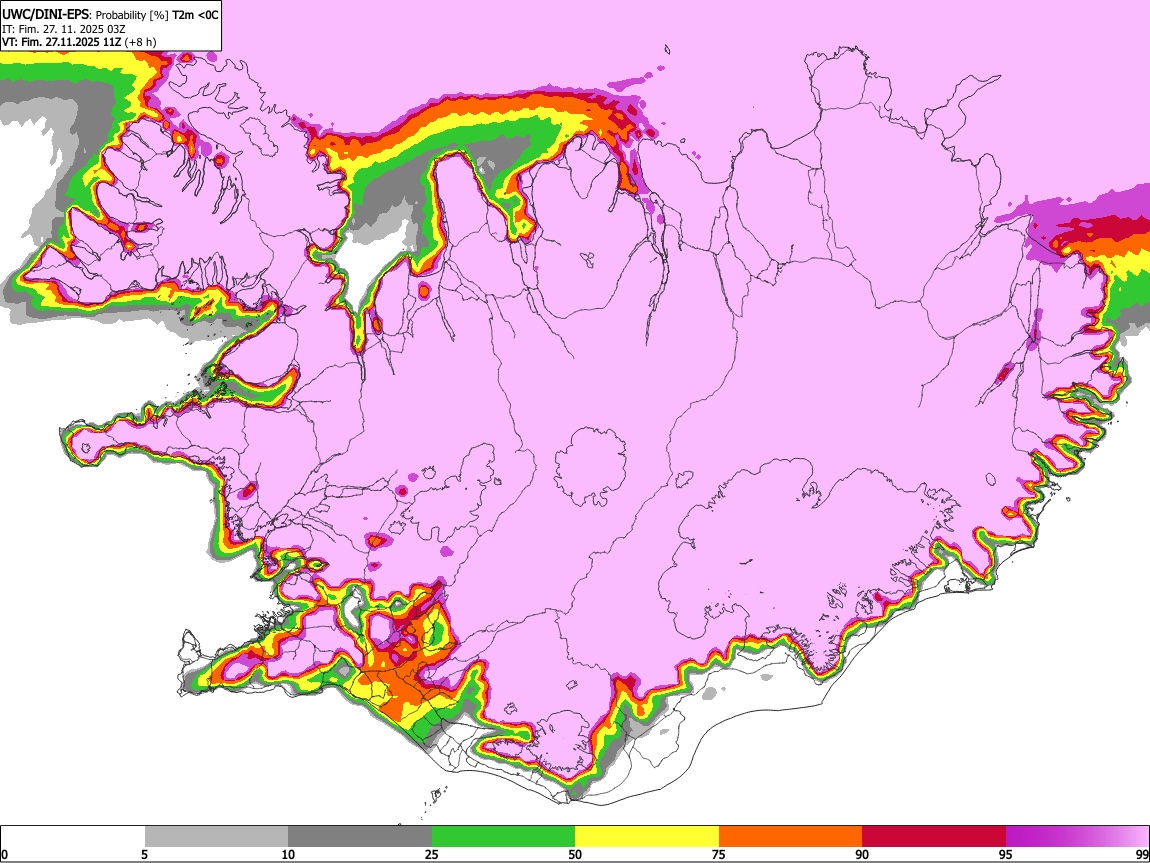Click the legend value 95
Viewport: 1150px width, 863px height.
1006,854
